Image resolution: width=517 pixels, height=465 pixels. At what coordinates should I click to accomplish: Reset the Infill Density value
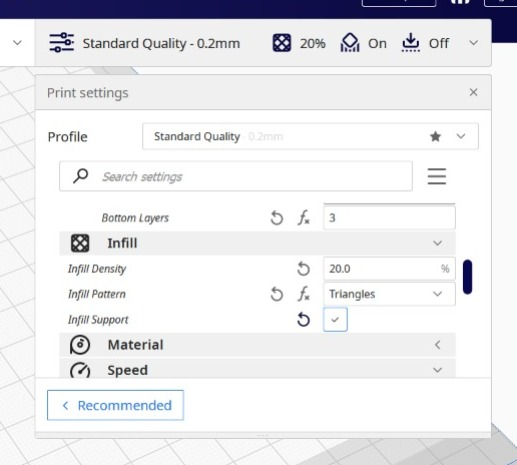point(303,269)
